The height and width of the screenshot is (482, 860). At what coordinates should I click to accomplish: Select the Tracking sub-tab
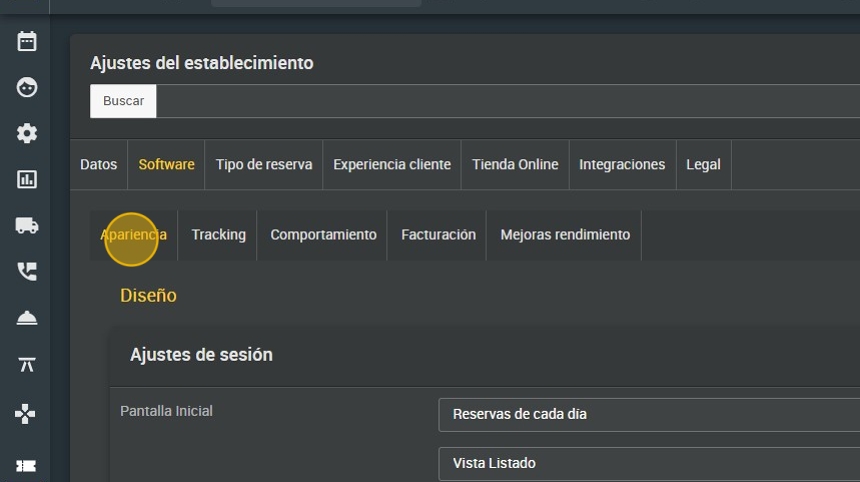click(218, 235)
